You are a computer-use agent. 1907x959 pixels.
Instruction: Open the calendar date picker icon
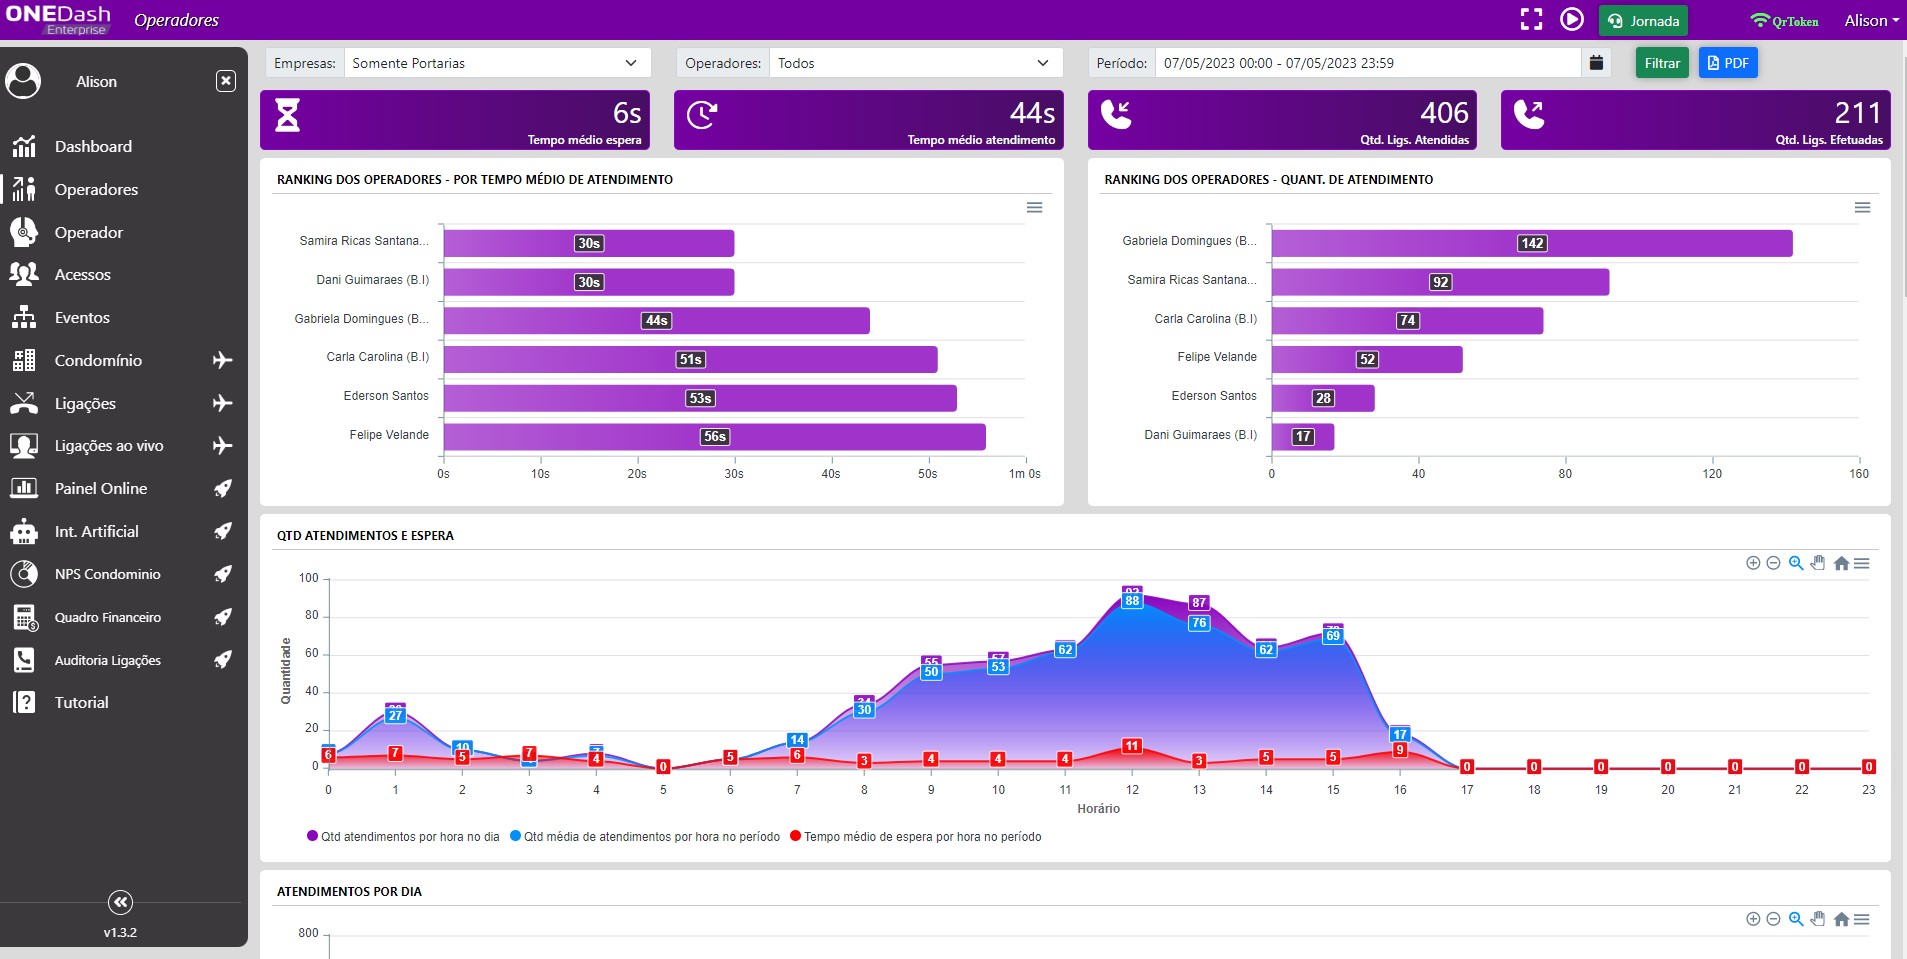pyautogui.click(x=1596, y=63)
